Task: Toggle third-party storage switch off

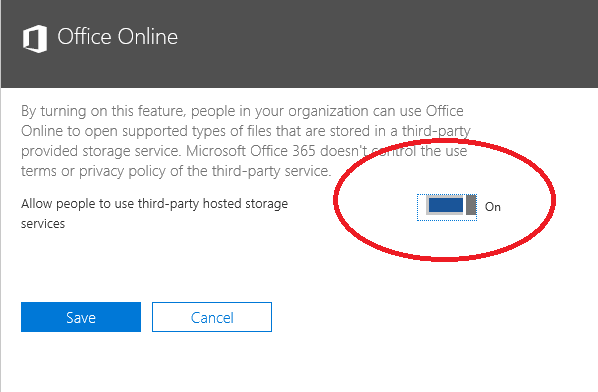Action: point(451,205)
